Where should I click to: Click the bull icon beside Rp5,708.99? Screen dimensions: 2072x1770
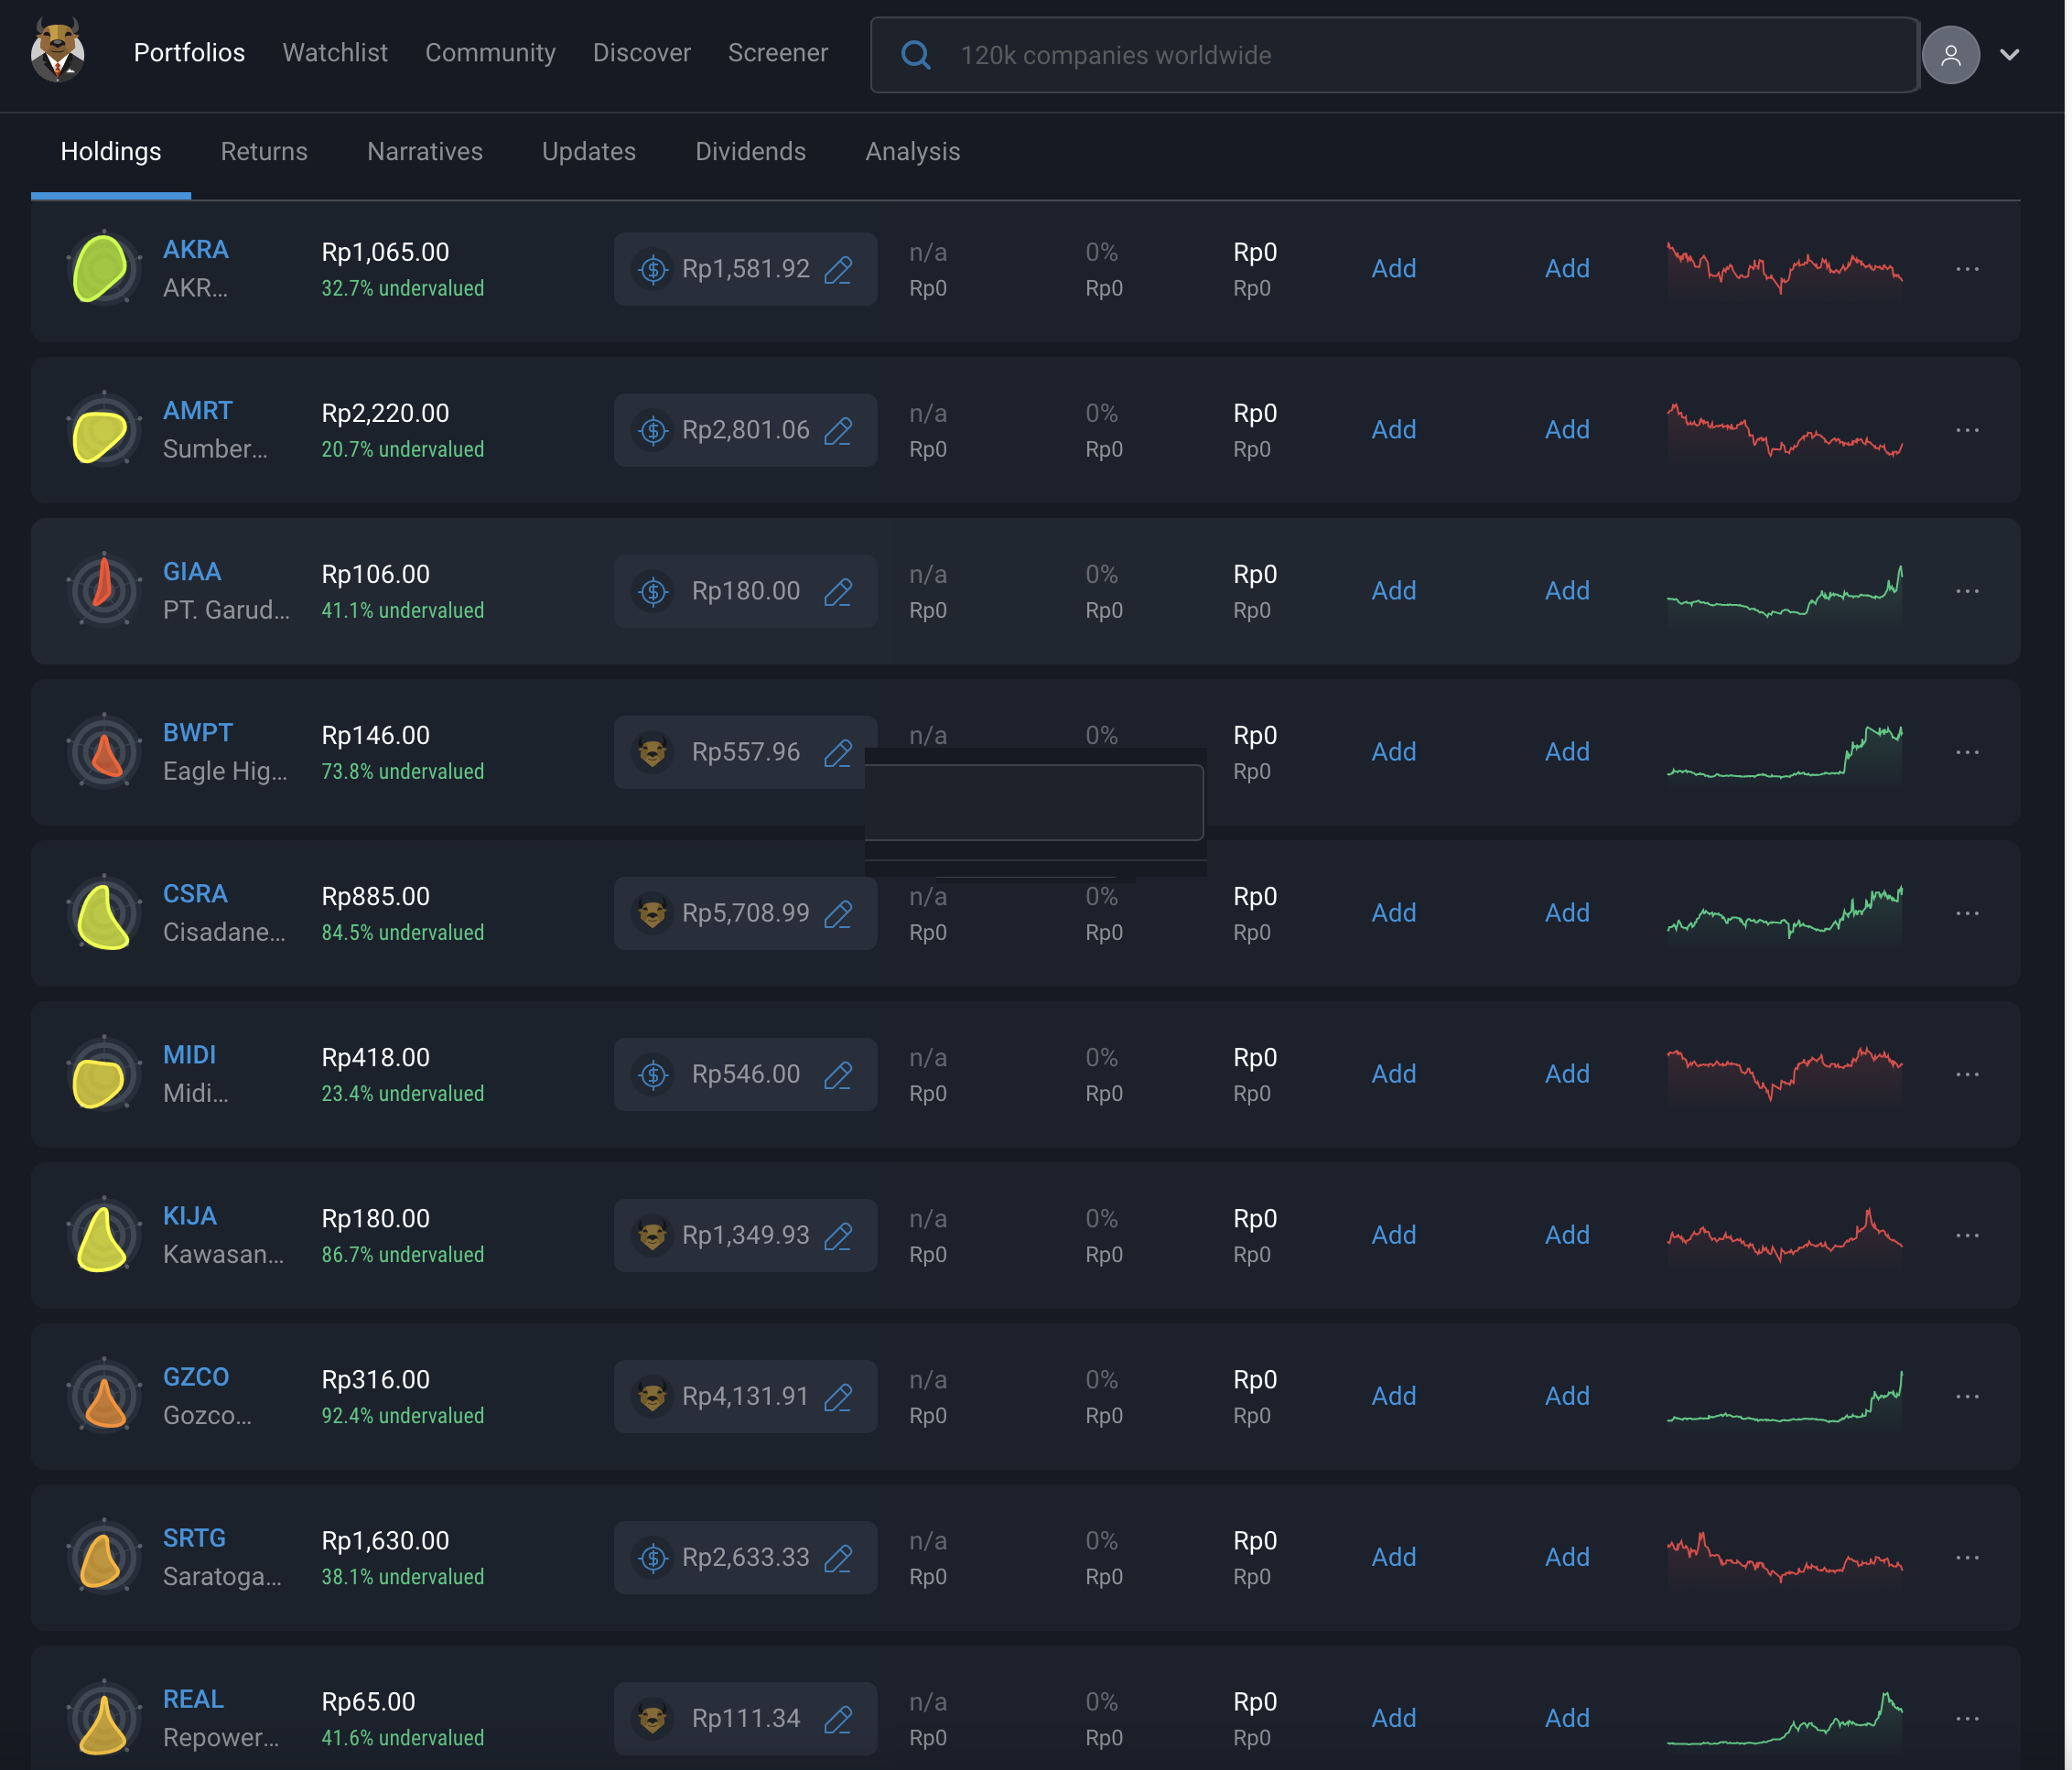point(652,913)
